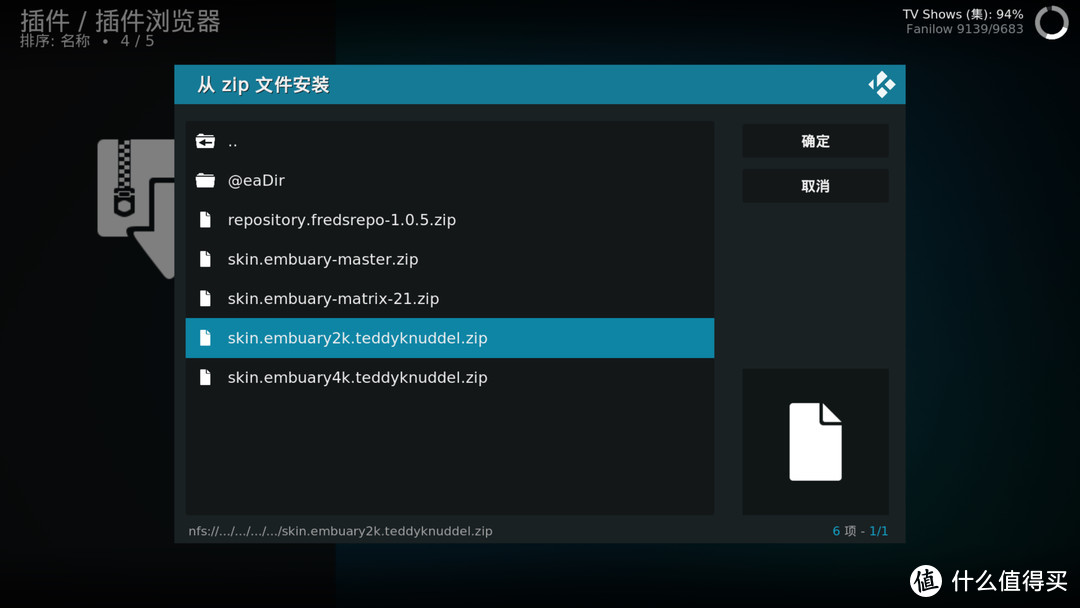Click the large file preview thumbnail
This screenshot has height=608, width=1080.
(x=816, y=441)
